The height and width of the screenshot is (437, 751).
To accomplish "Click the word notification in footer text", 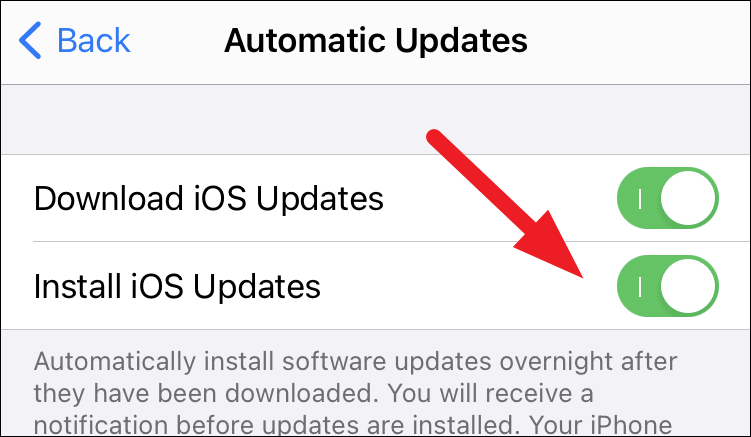I will tap(101, 425).
